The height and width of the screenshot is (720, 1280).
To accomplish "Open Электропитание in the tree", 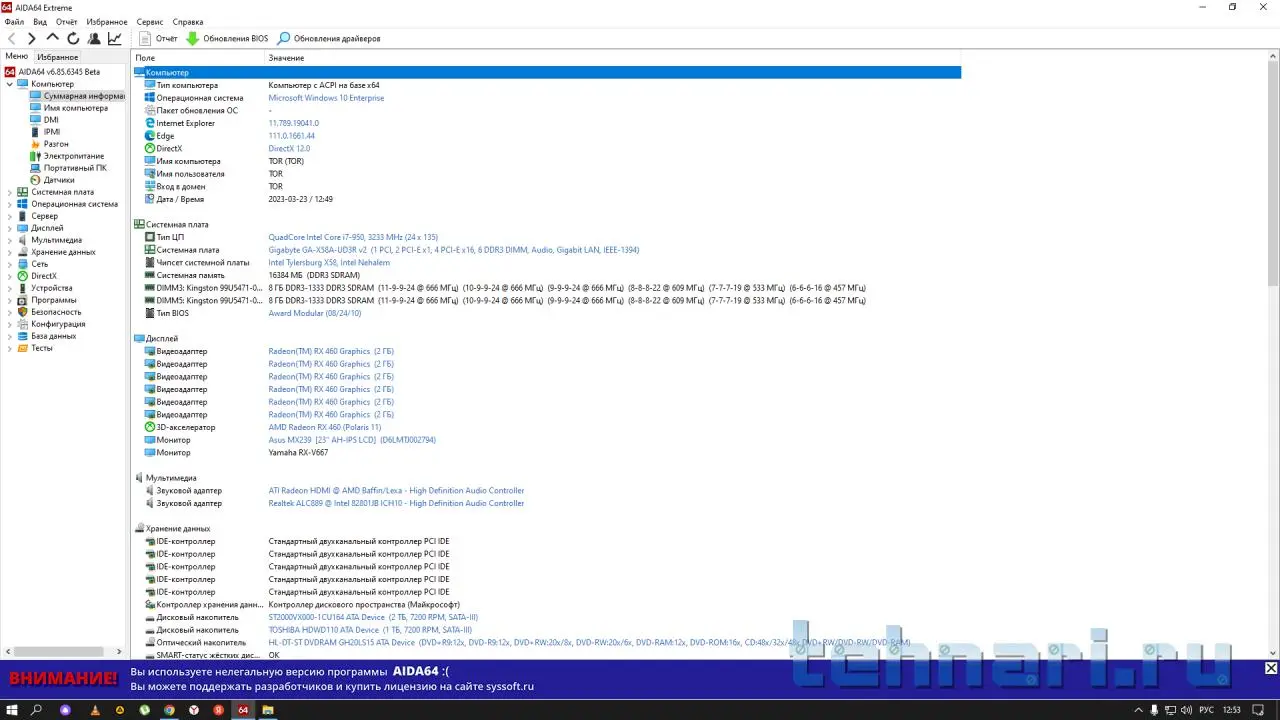I will coord(73,156).
